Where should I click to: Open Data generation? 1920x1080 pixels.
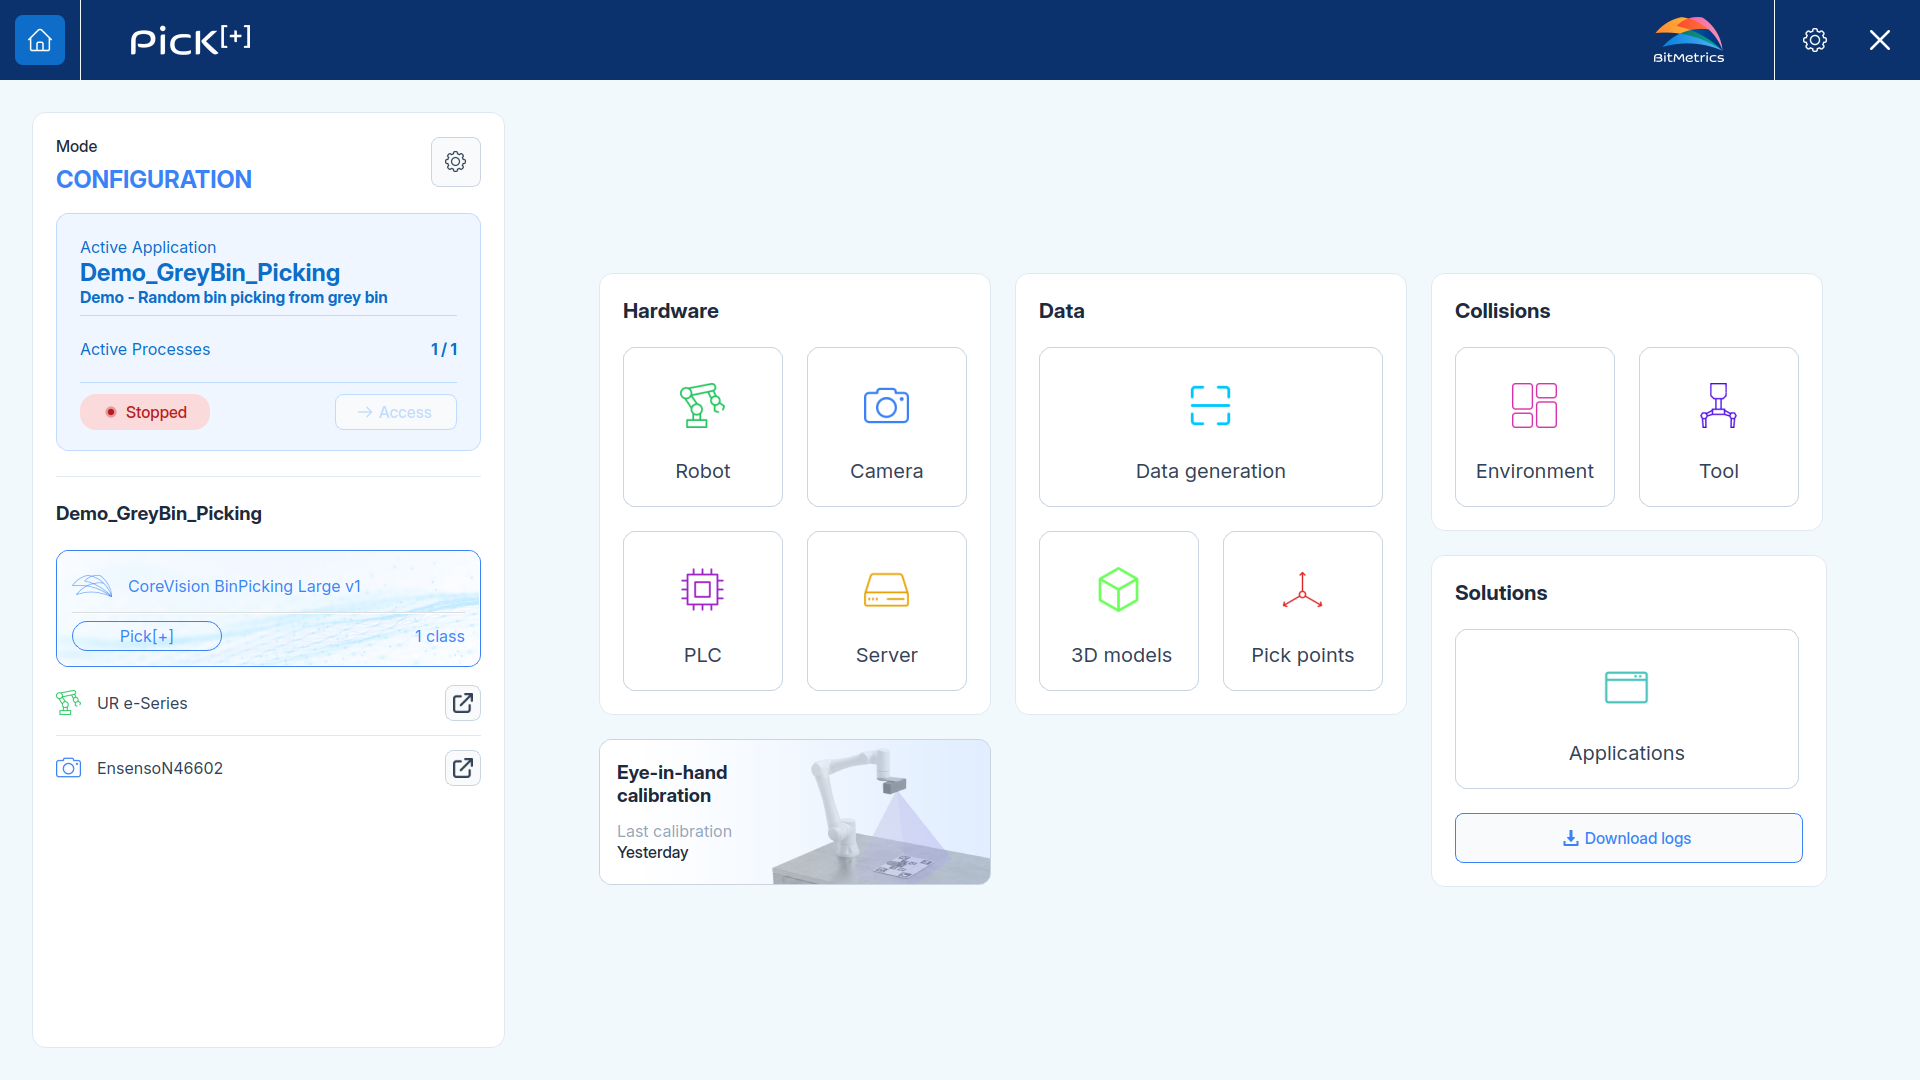[x=1210, y=427]
